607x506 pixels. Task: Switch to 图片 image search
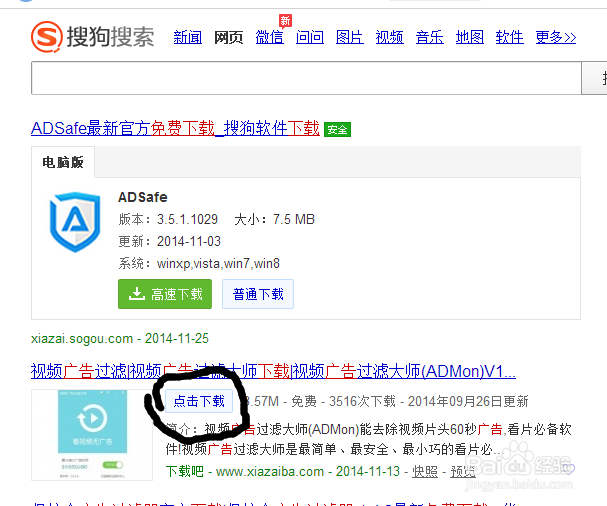coord(350,38)
